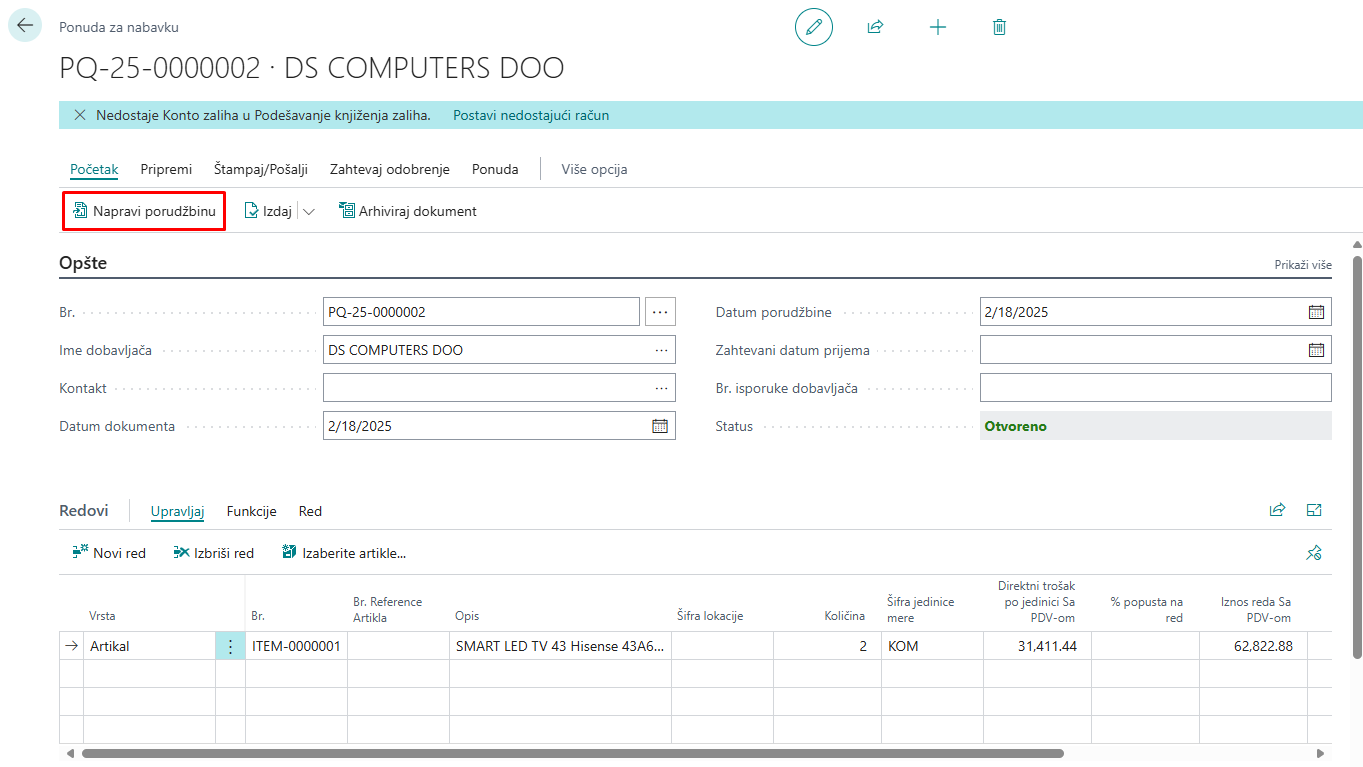
Task: Click the pencil edit icon
Action: pos(813,27)
